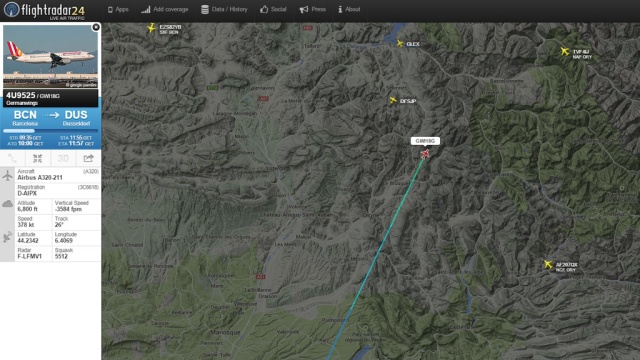Click the Germanwings aircraft photo thumbnail
640x360 pixels.
(x=51, y=56)
